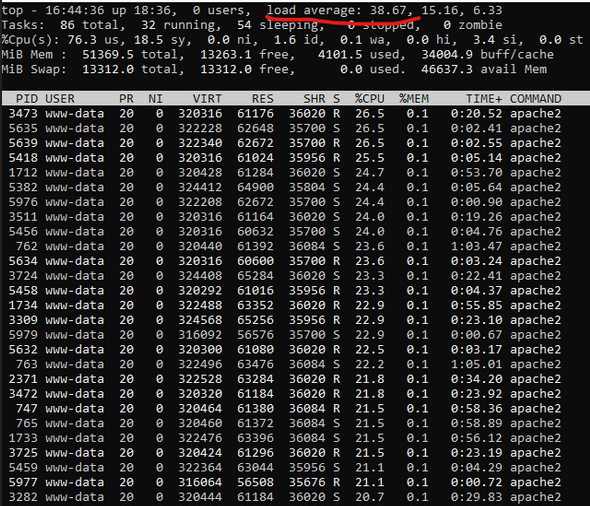The width and height of the screenshot is (590, 506).
Task: Click PID 5458 process row
Action: pyautogui.click(x=285, y=290)
